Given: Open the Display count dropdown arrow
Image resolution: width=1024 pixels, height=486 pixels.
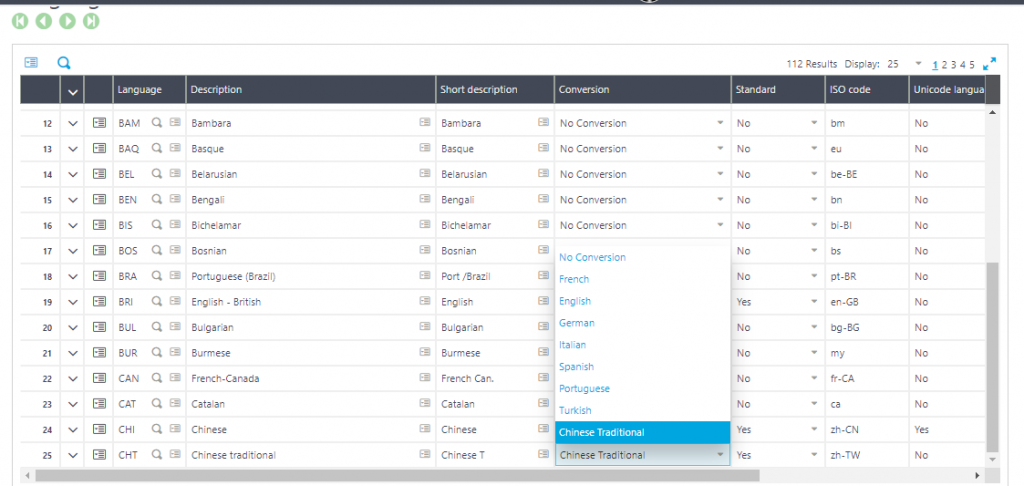Looking at the screenshot, I should (918, 63).
